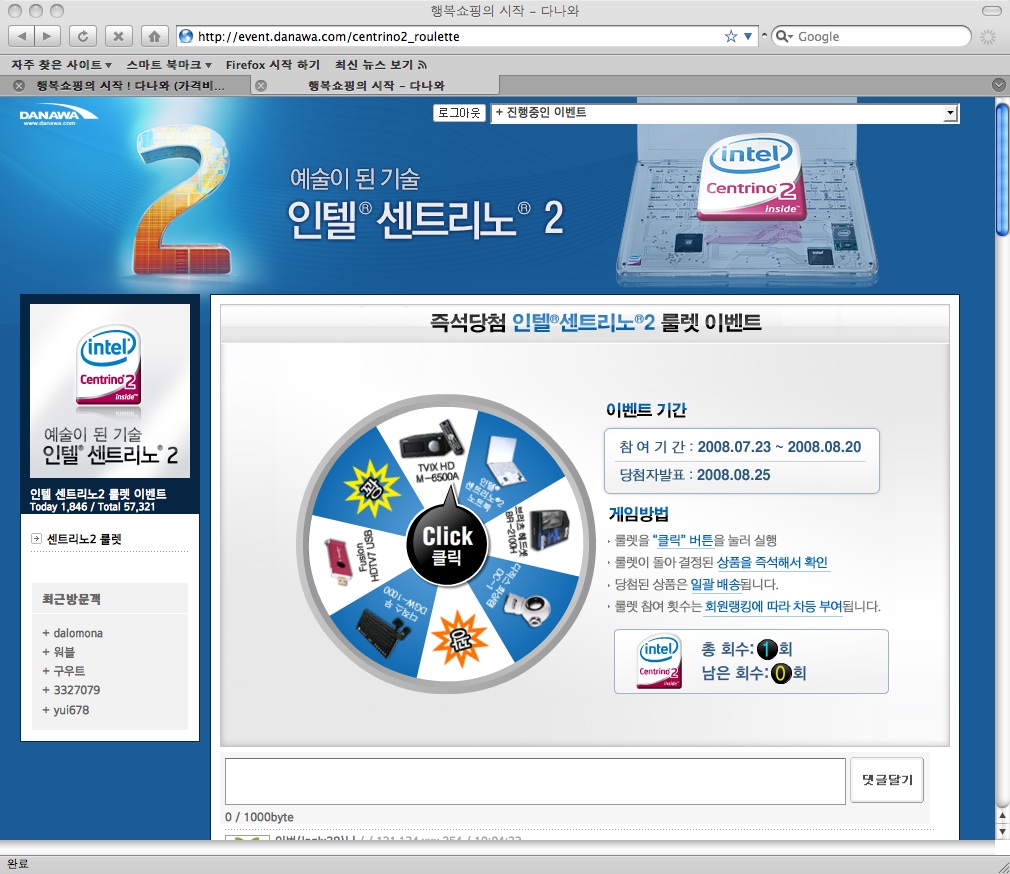The width and height of the screenshot is (1010, 874).
Task: Open the 최신 뉴스 보기 feed bookmark
Action: 381,64
